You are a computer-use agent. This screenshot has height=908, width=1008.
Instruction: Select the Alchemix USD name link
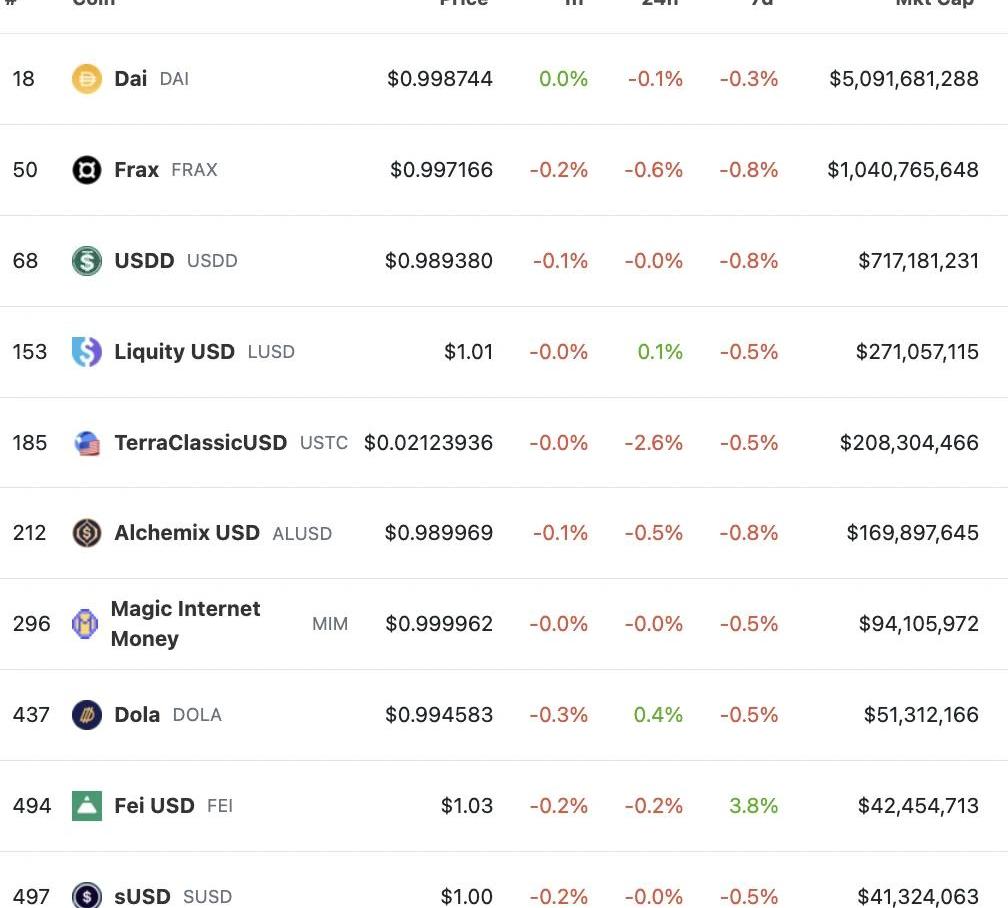[187, 533]
